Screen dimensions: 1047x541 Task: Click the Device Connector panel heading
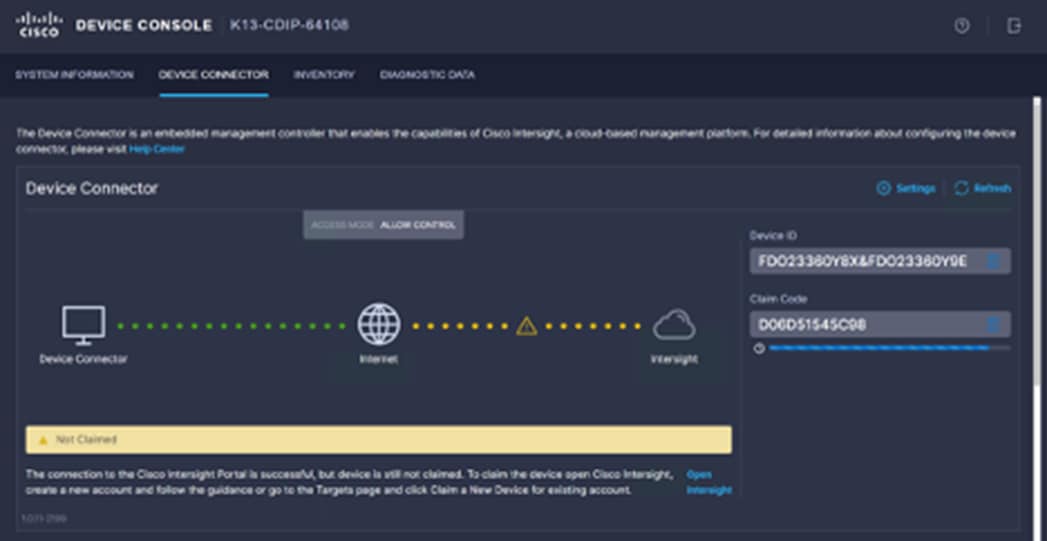[92, 188]
